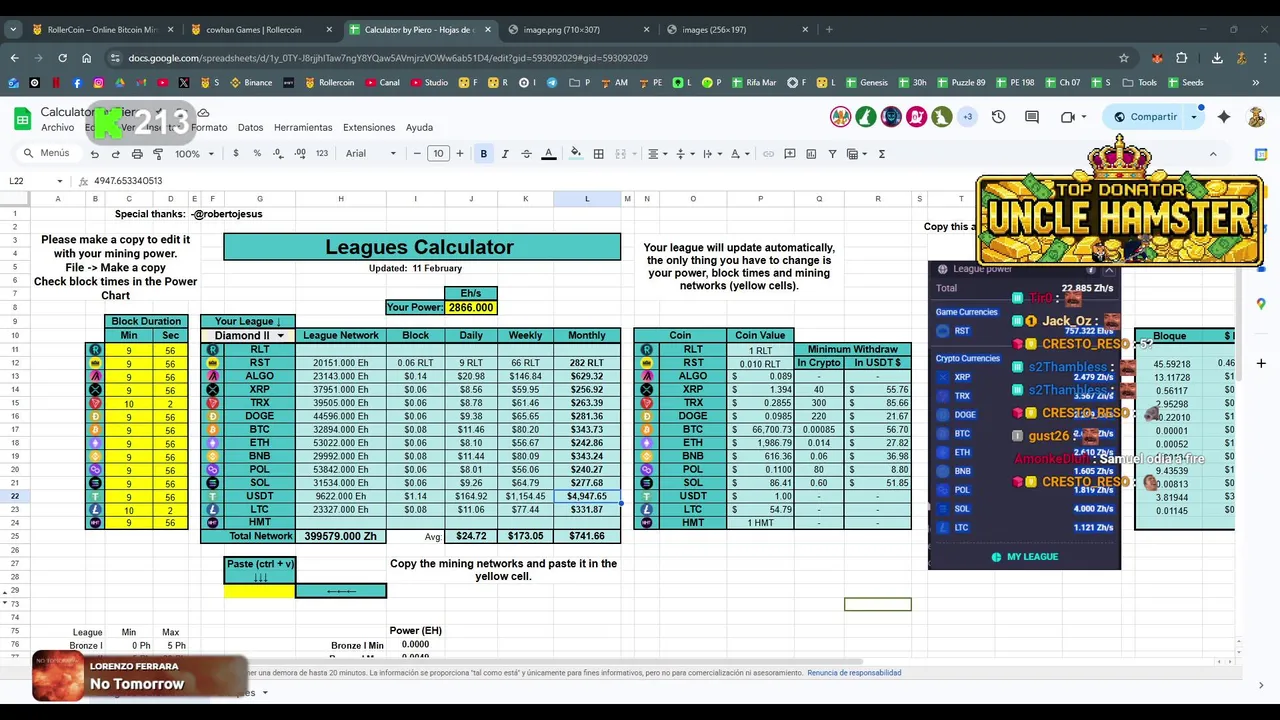Screen dimensions: 1280x720
Task: Open text wrapping dropdown
Action: point(711,154)
